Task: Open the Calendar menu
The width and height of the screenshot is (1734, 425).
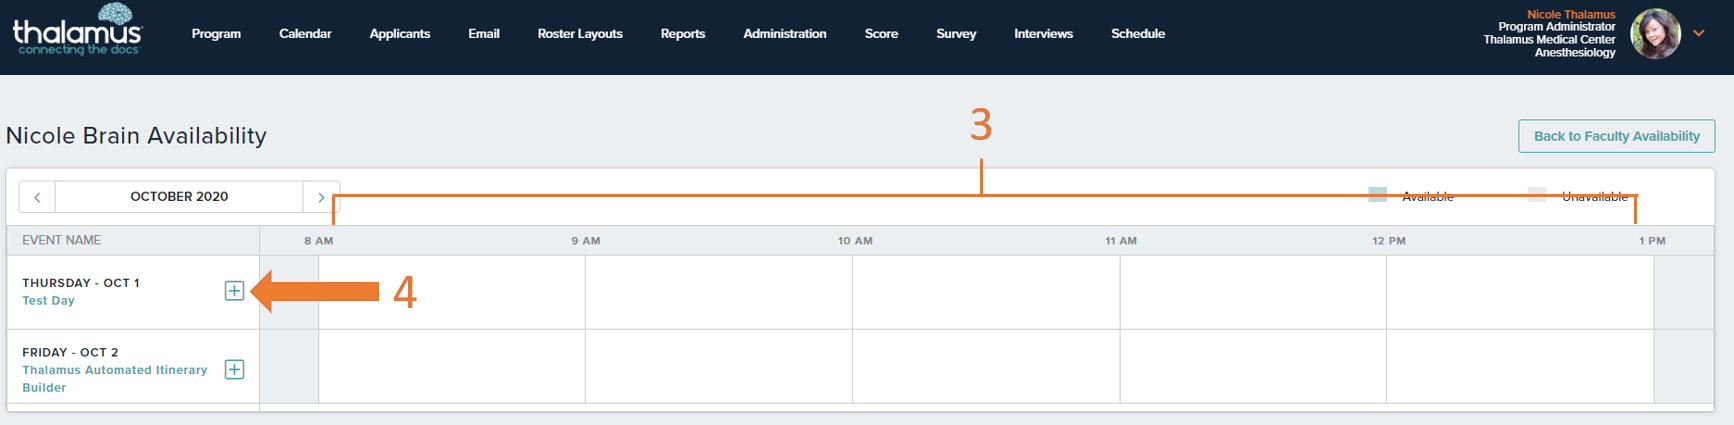Action: (305, 34)
